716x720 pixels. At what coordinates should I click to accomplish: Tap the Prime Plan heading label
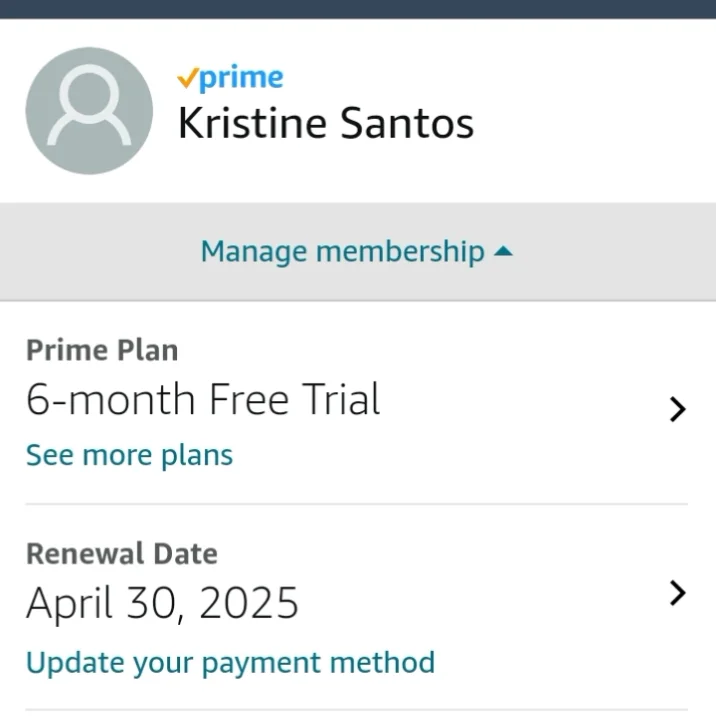(102, 350)
